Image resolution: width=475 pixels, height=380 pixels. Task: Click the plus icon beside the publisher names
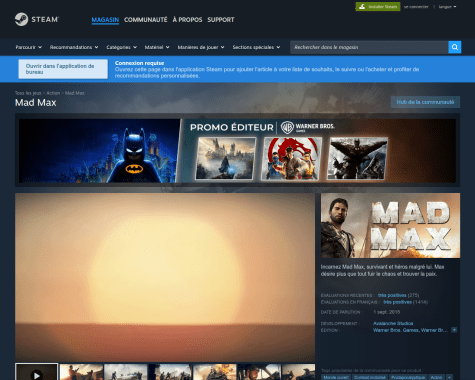[454, 330]
